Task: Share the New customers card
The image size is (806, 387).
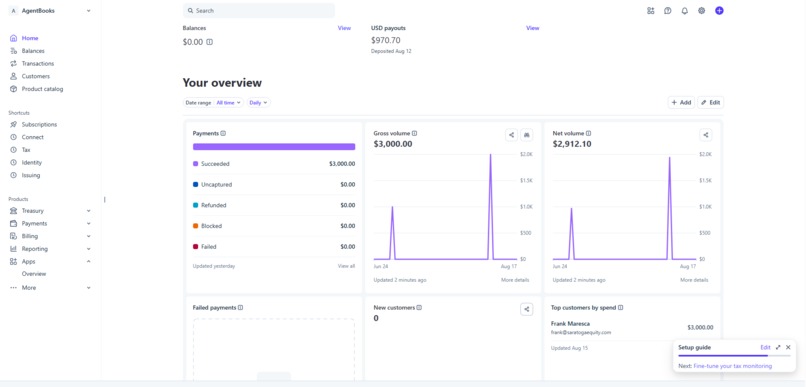Action: point(526,309)
